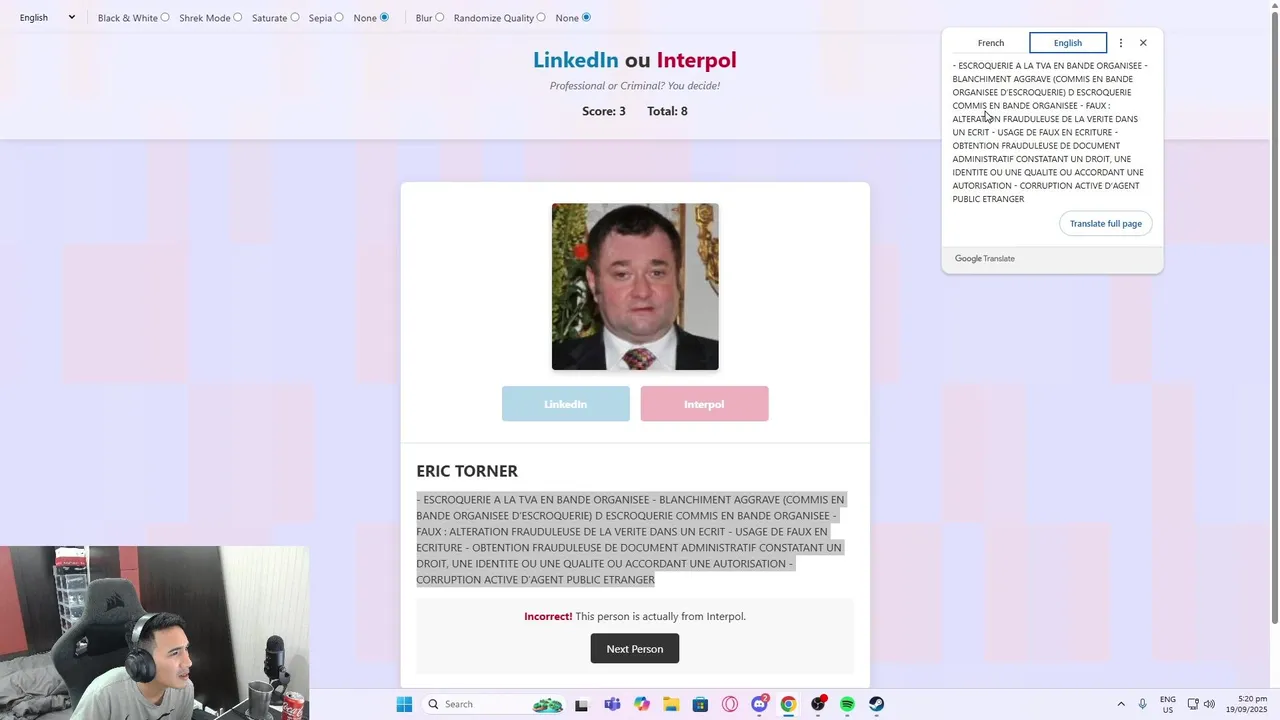Open the ENG US language switcher
This screenshot has width=1280, height=720.
coord(1168,704)
